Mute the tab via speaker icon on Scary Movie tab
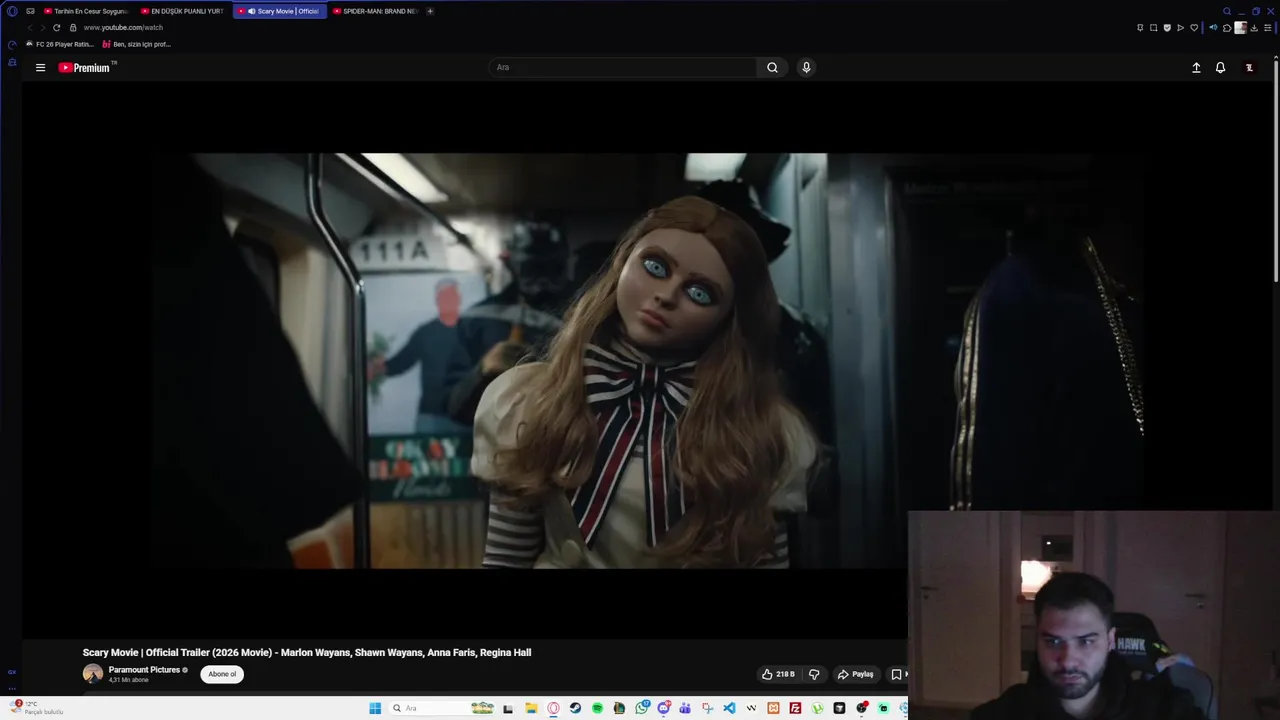The width and height of the screenshot is (1280, 720). [251, 11]
